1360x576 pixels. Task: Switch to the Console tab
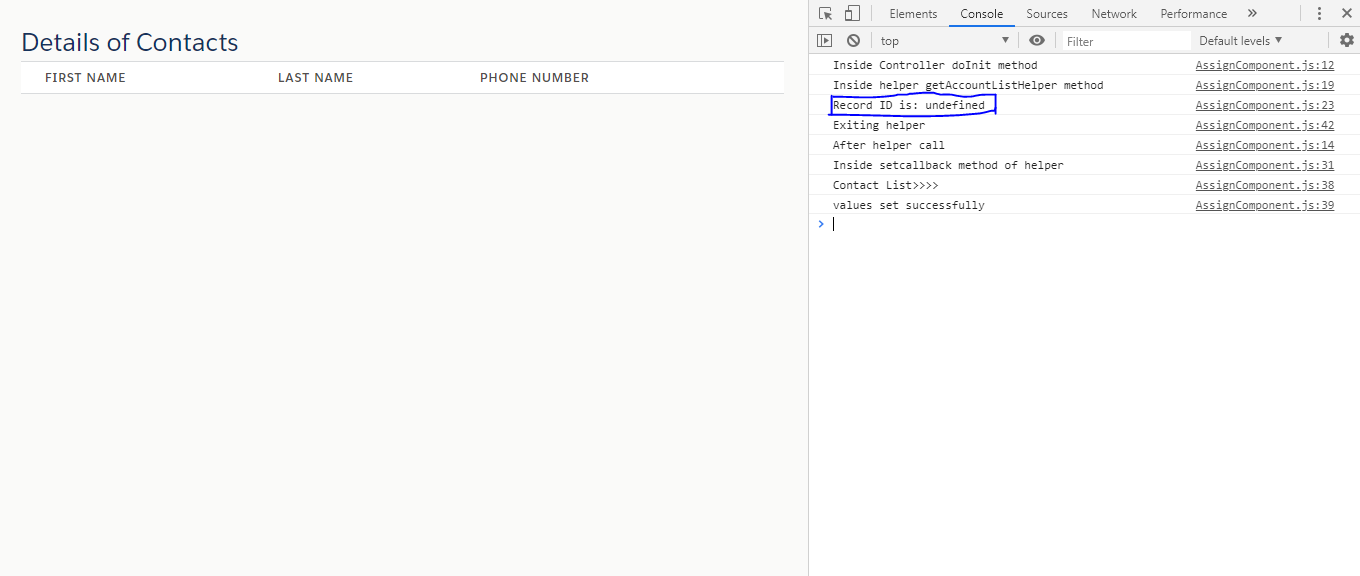point(982,13)
